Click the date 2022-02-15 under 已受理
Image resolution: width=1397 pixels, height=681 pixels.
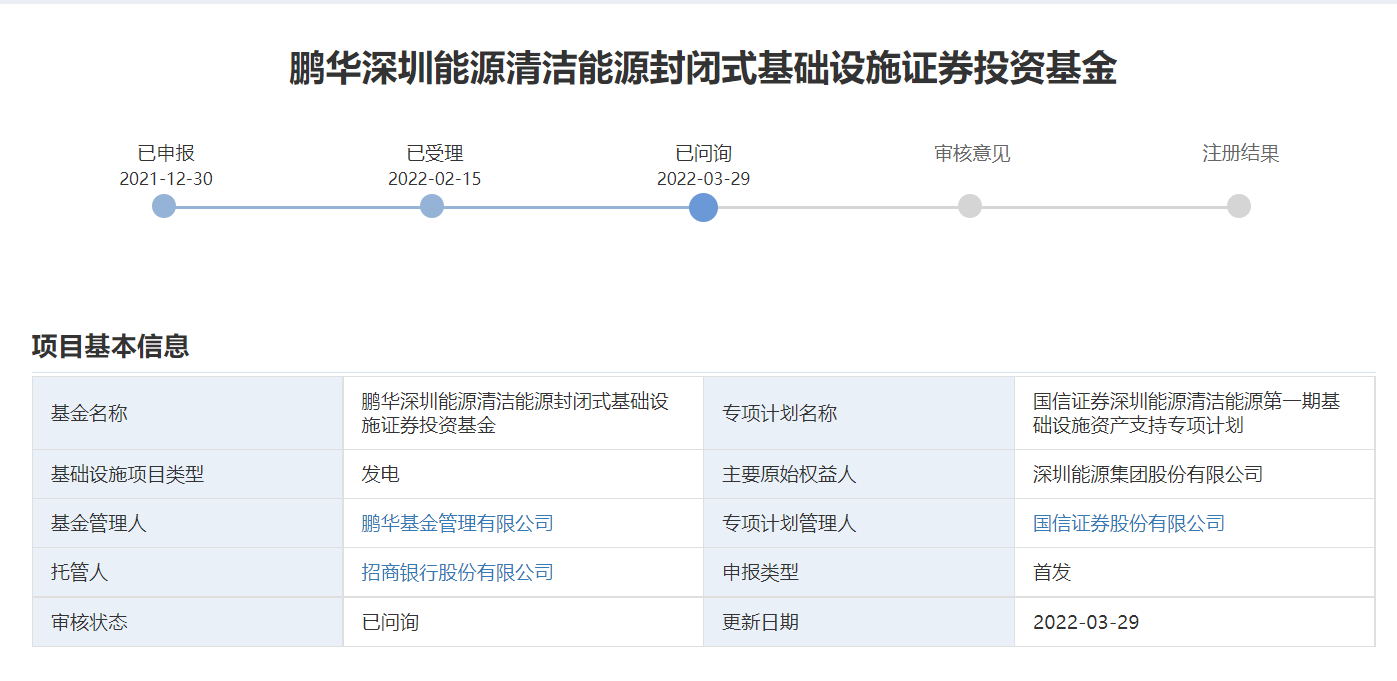[435, 179]
